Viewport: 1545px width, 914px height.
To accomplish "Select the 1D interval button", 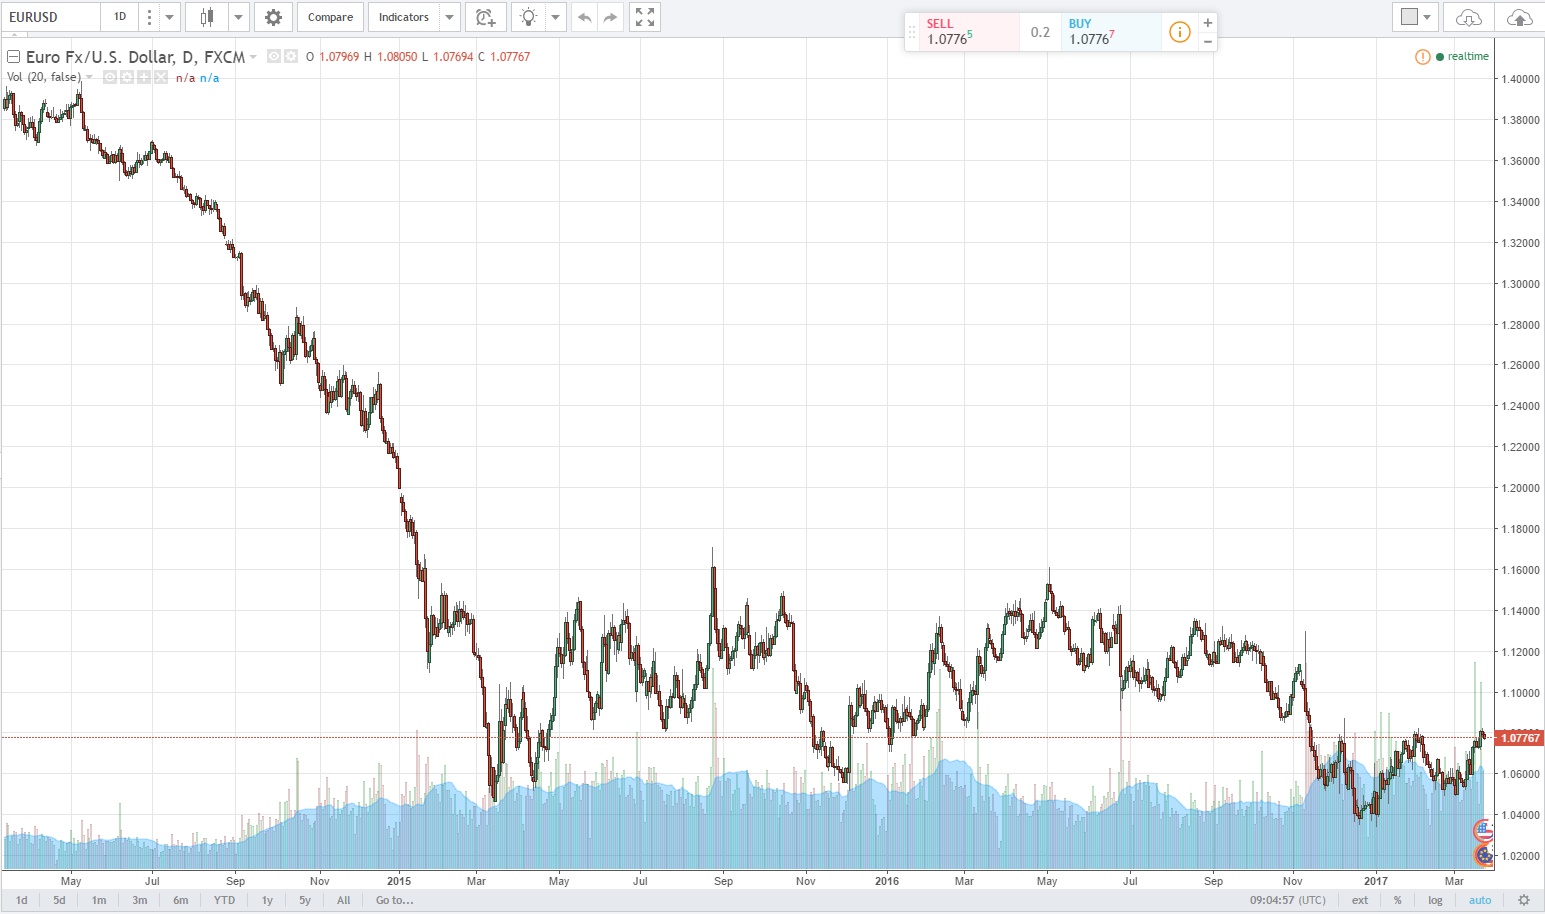I will (x=120, y=17).
